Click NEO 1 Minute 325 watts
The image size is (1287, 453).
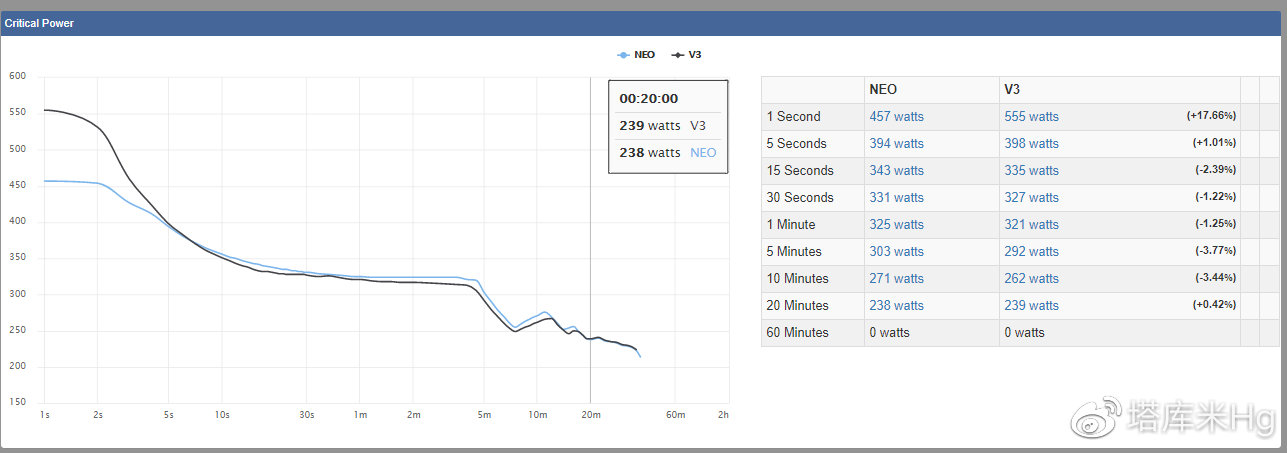tap(896, 225)
